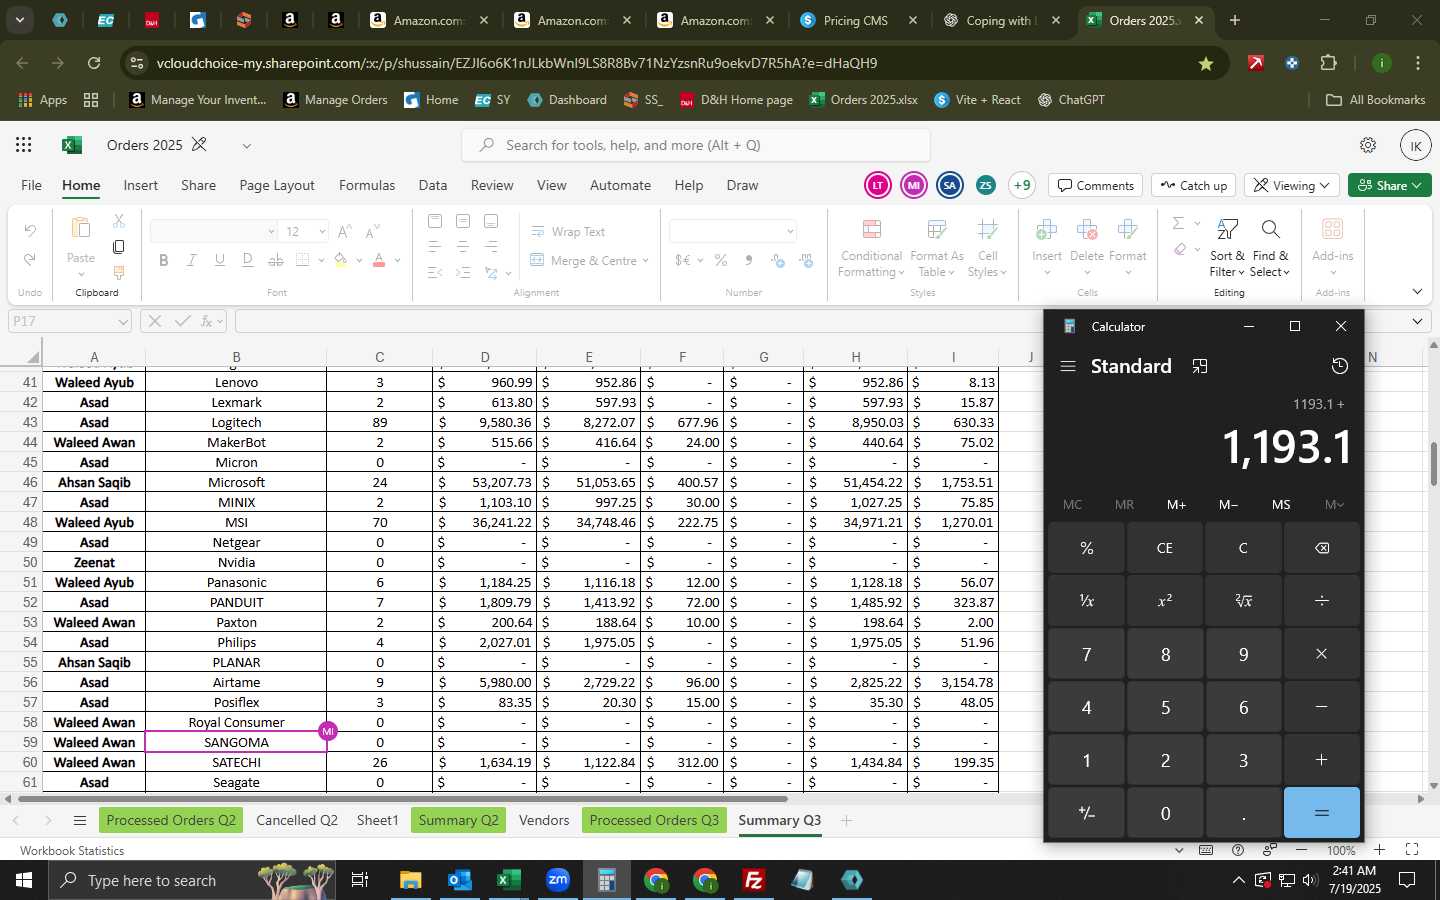Click the Excel logo icon beside Orders 2025
1440x900 pixels.
(72, 145)
